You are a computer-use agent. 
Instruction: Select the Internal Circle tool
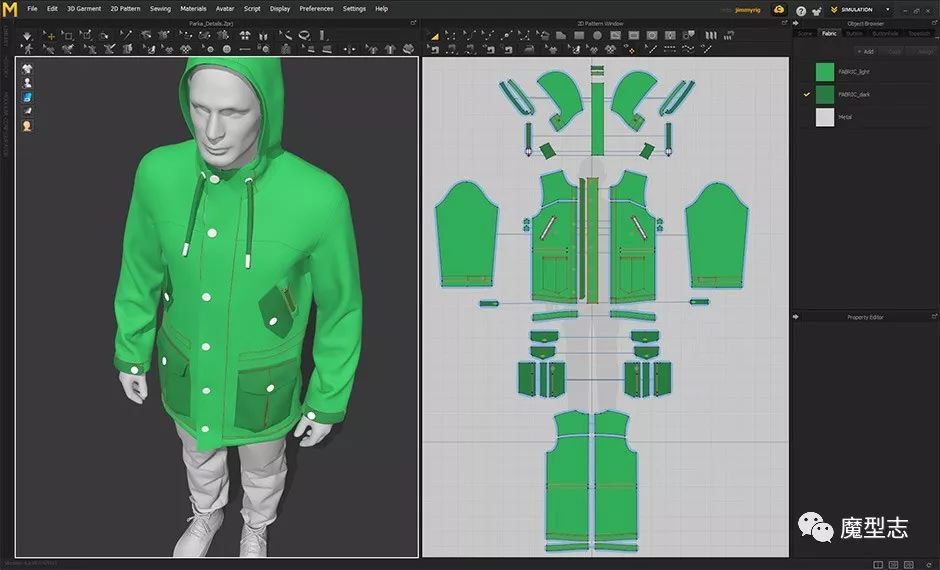pyautogui.click(x=652, y=36)
